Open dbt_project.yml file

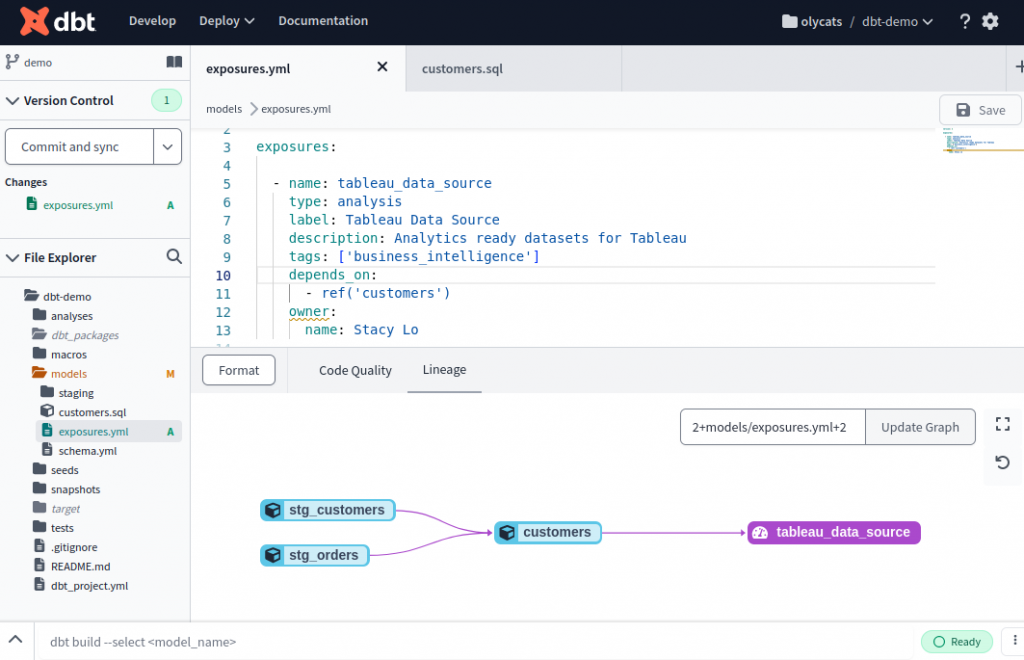click(x=89, y=586)
